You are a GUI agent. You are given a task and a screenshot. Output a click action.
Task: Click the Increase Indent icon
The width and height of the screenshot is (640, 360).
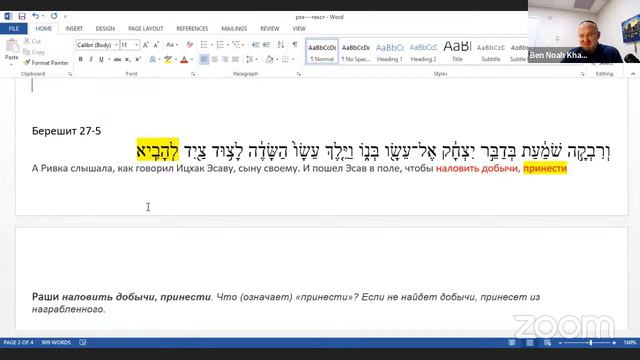266,45
